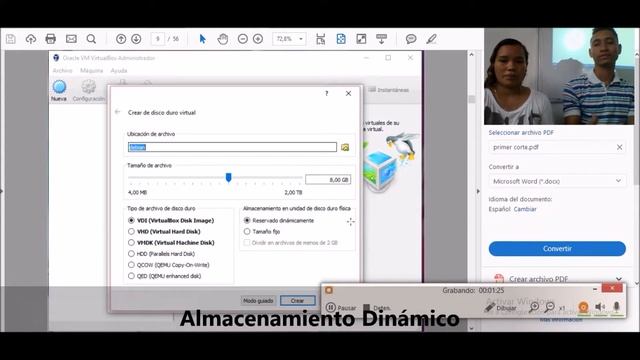The width and height of the screenshot is (640, 360).
Task: Go to next page arrow
Action: click(136, 39)
